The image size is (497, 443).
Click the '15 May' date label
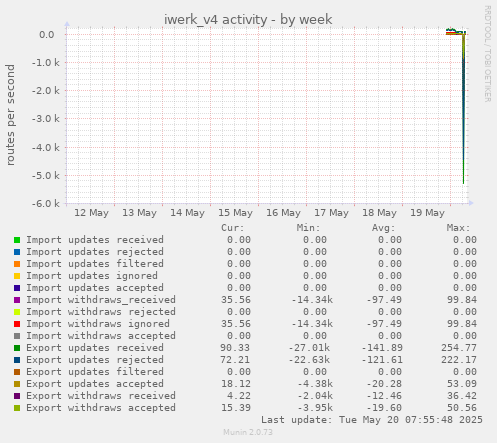(x=235, y=213)
